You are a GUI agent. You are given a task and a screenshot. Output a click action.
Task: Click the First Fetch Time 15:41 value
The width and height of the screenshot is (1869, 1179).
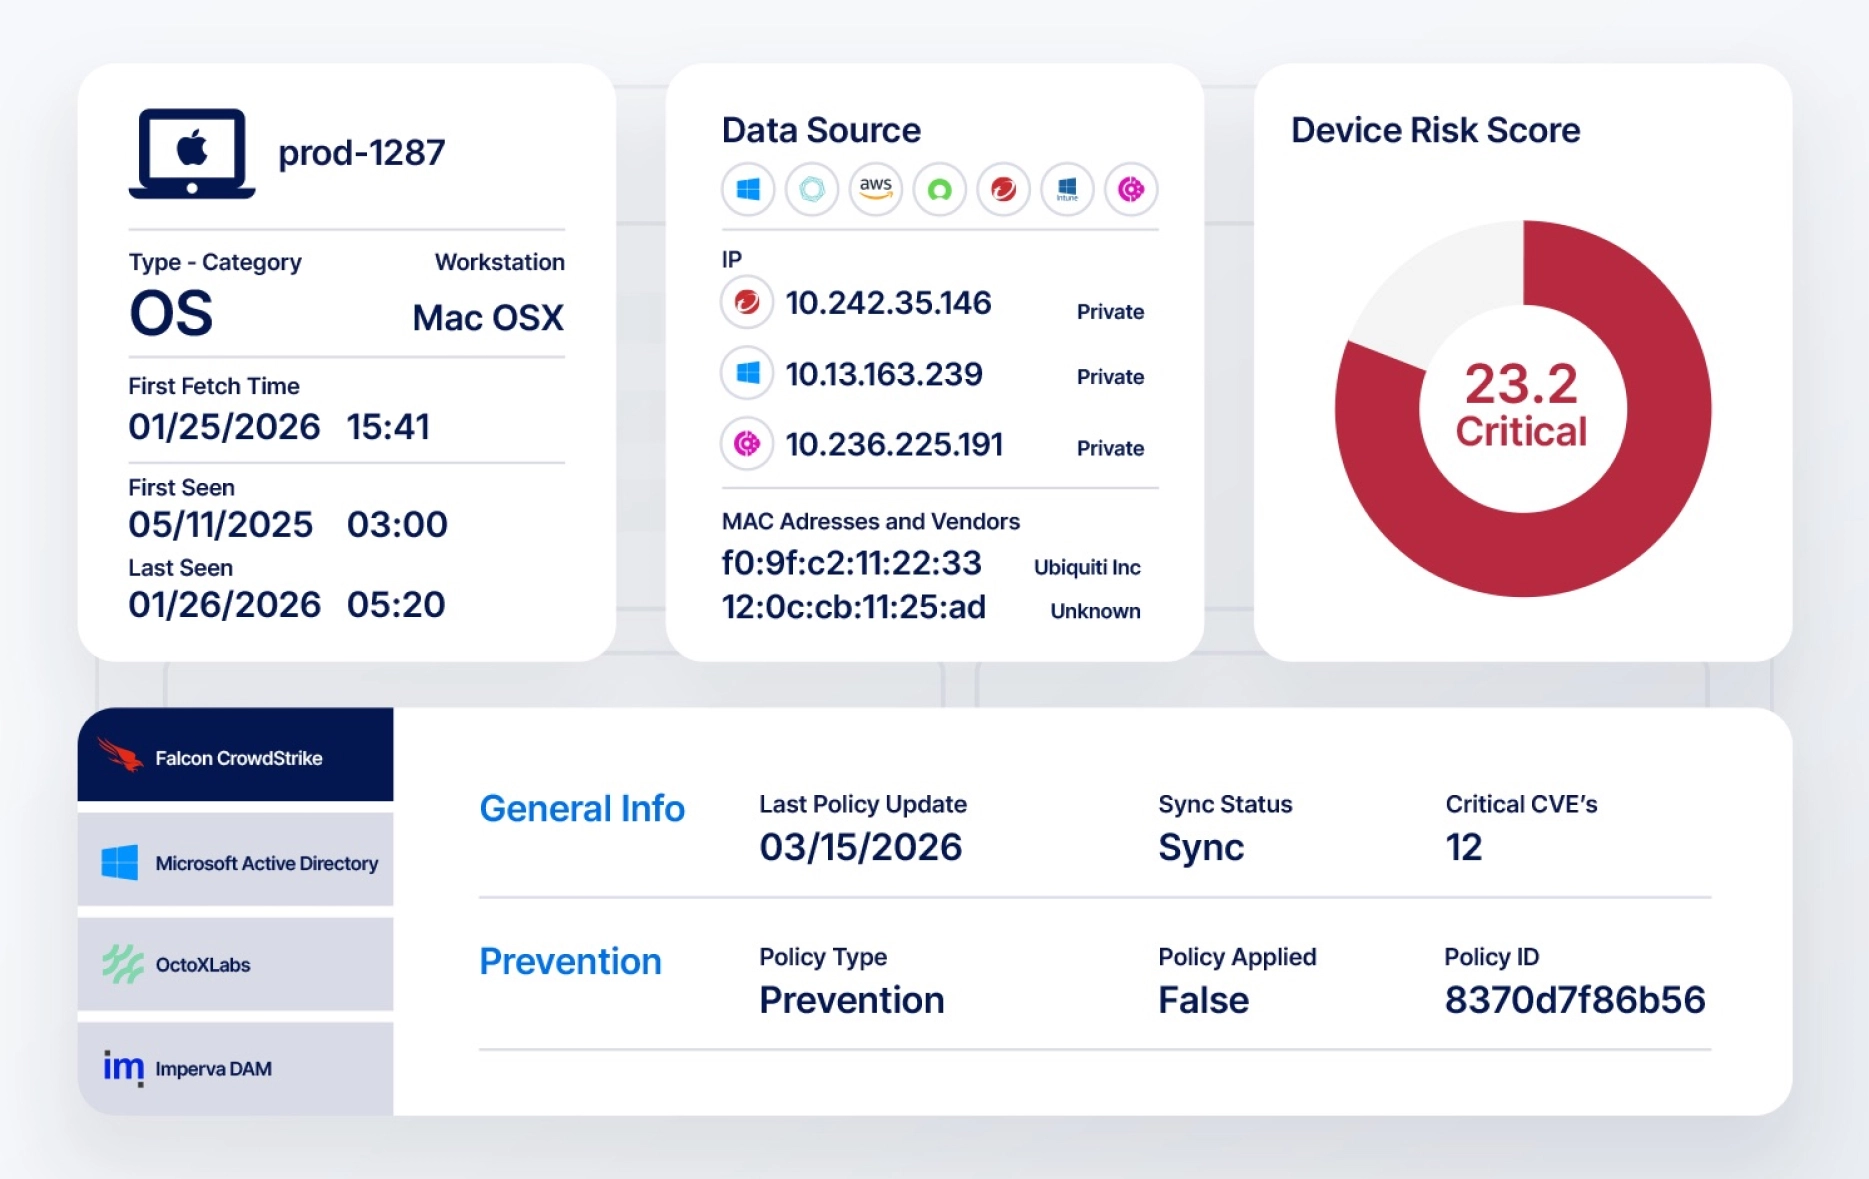pos(388,427)
